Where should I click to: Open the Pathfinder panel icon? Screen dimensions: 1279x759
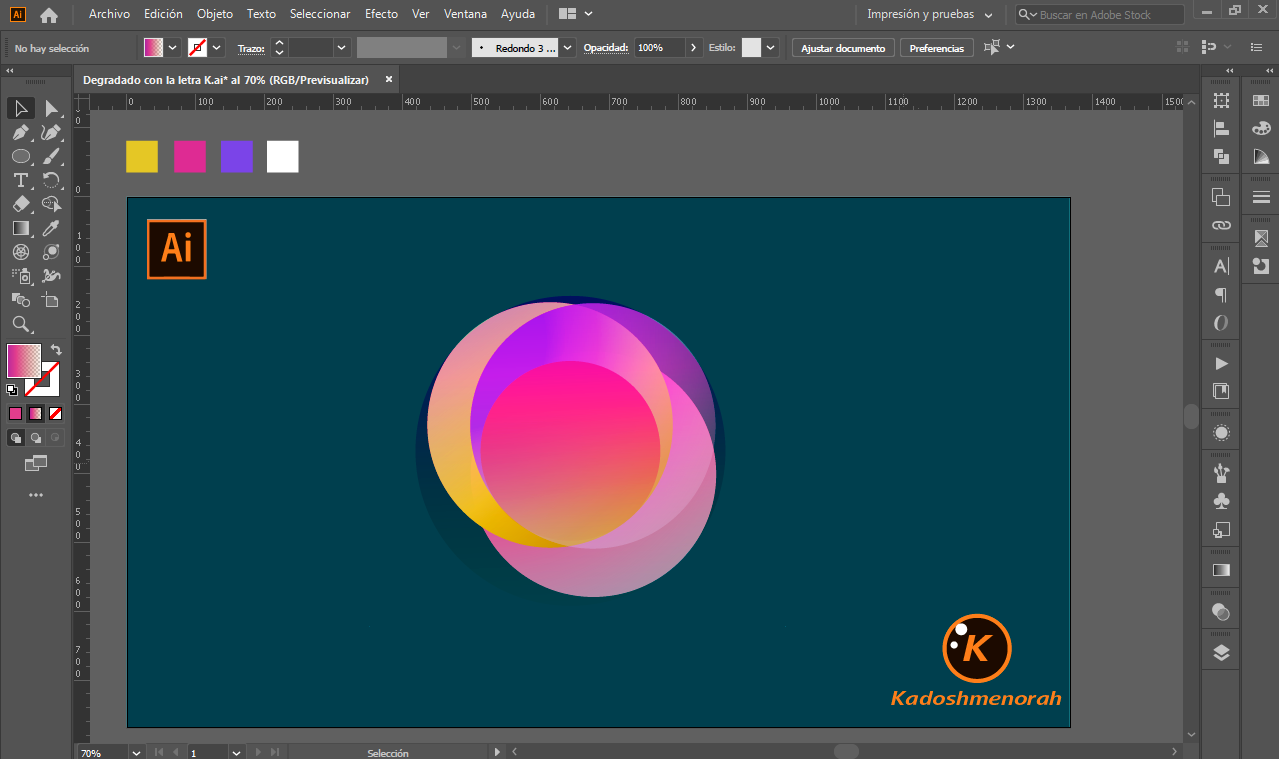pos(1221,156)
